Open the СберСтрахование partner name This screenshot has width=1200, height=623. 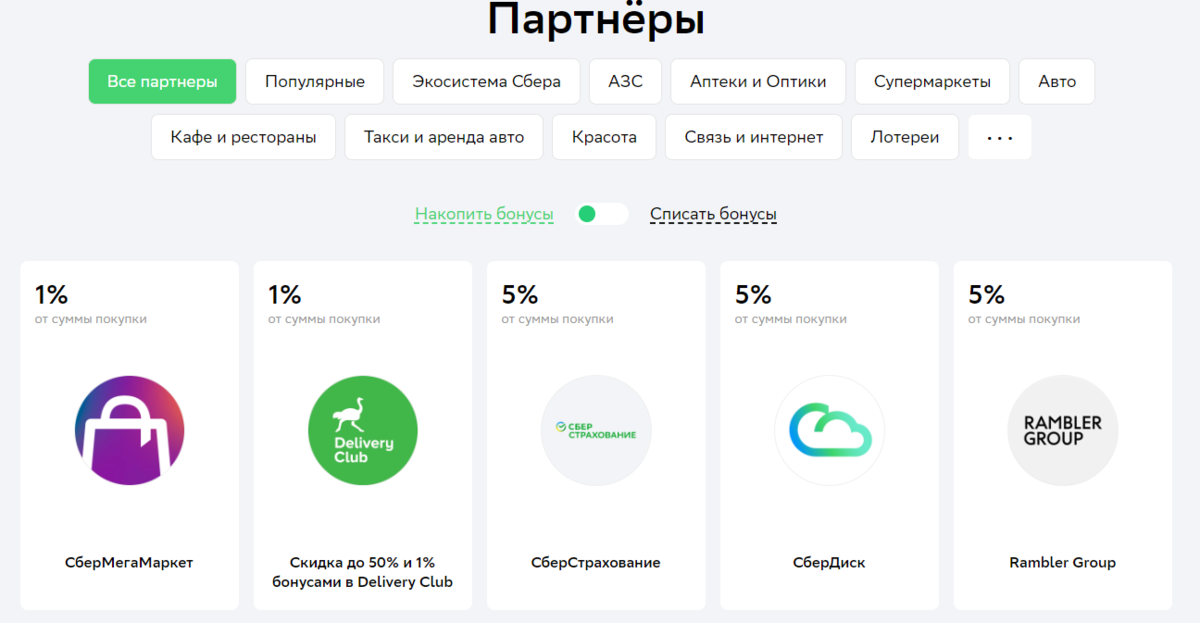(x=596, y=563)
